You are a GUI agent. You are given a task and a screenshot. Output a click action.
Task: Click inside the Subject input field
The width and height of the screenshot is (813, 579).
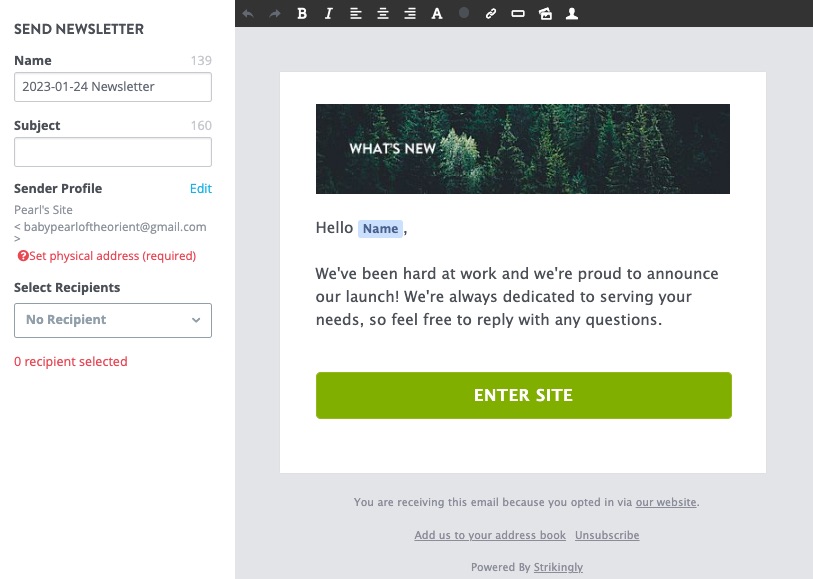112,151
